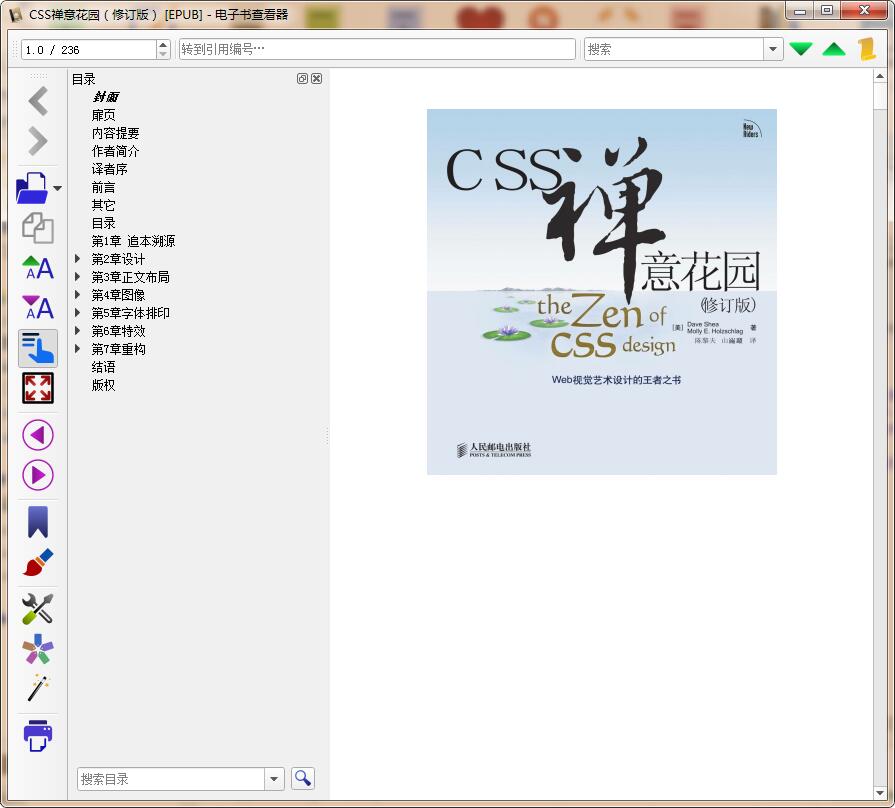Search the table of contents with the magnifier
This screenshot has height=808, width=895.
tap(303, 778)
